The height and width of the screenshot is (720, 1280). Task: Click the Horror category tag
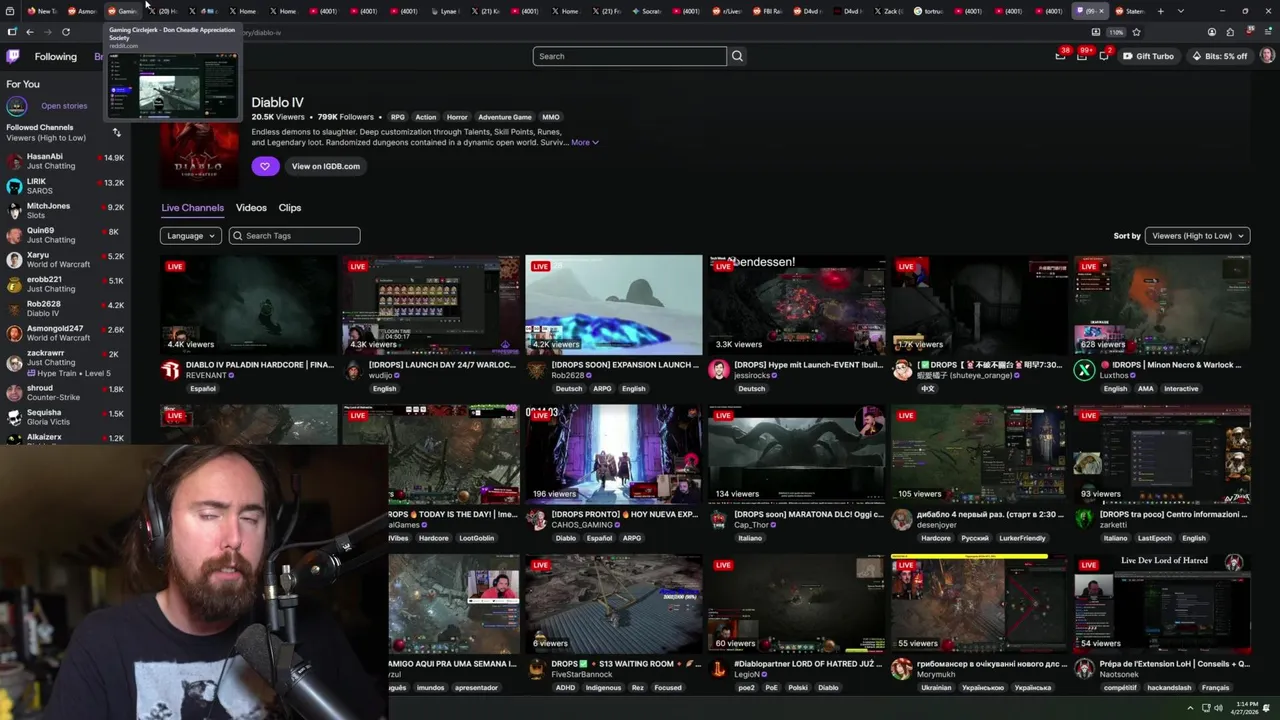[x=457, y=117]
